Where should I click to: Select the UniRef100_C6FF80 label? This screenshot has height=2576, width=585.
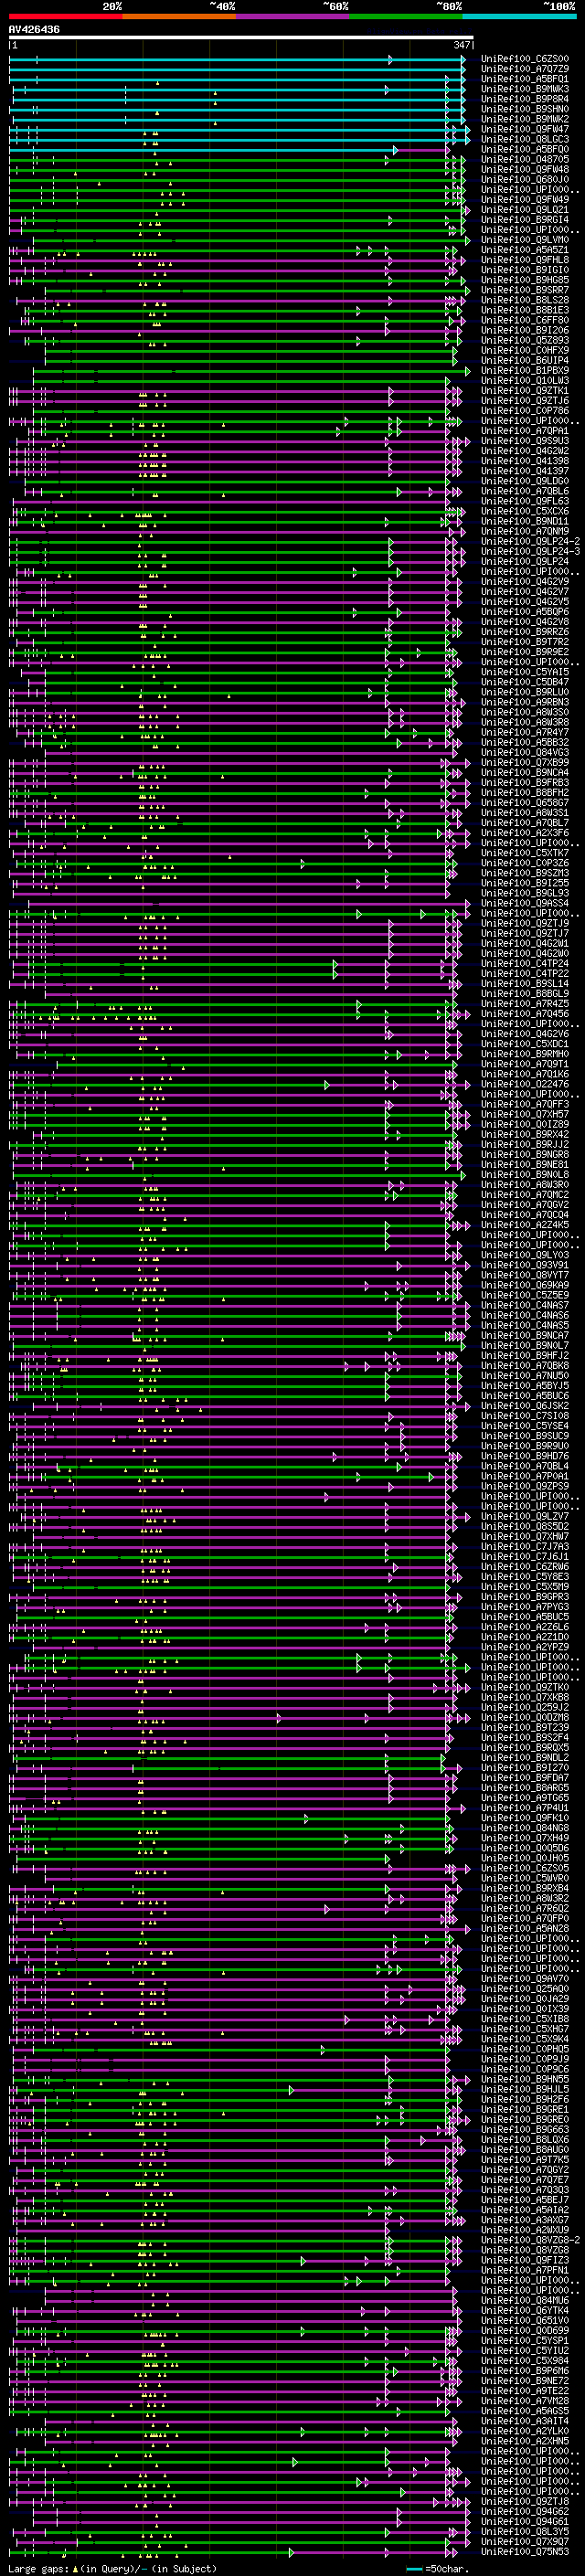pyautogui.click(x=525, y=320)
